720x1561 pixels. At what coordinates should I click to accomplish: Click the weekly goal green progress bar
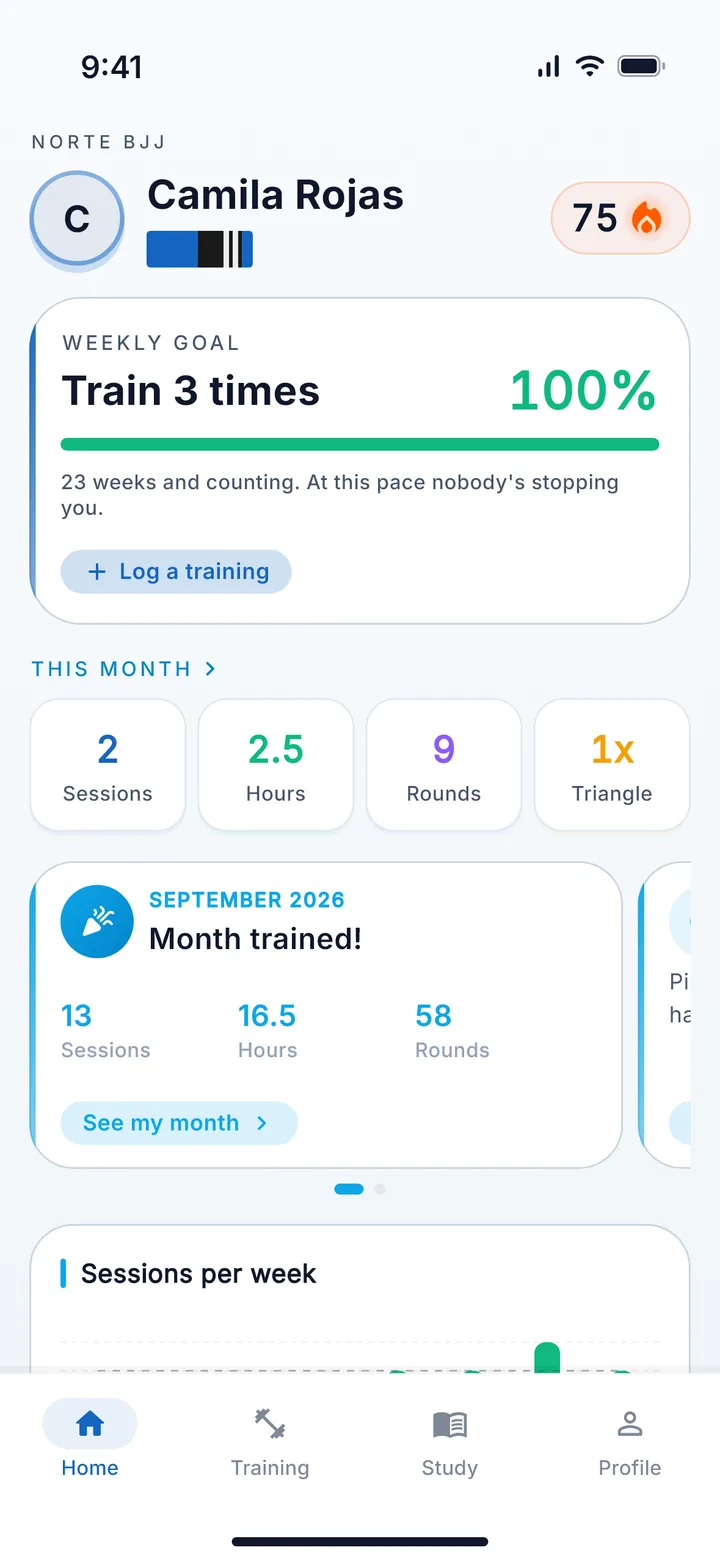[360, 444]
